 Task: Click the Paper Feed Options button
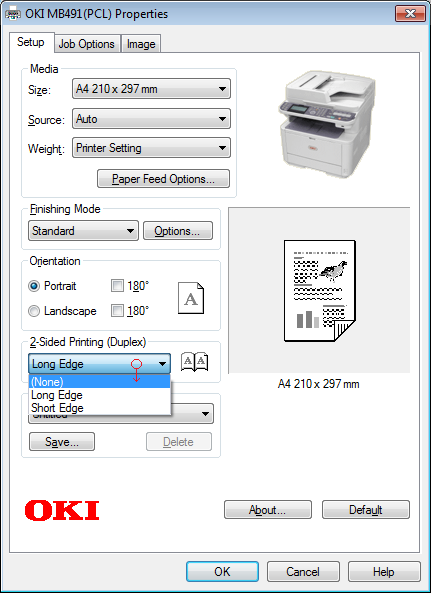point(163,179)
